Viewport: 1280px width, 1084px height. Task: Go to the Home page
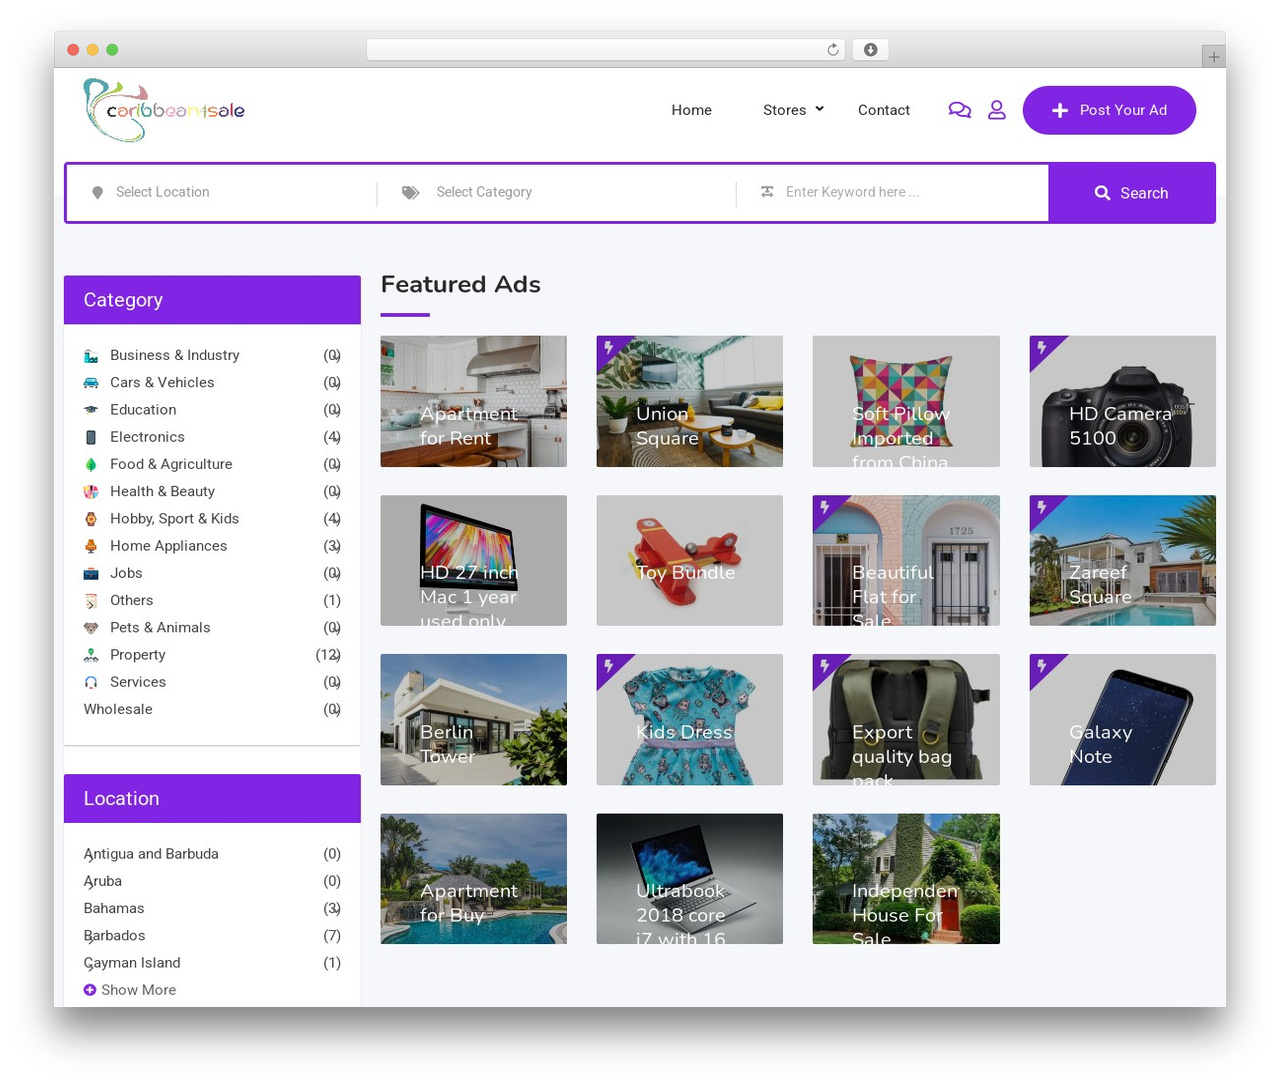pyautogui.click(x=692, y=110)
